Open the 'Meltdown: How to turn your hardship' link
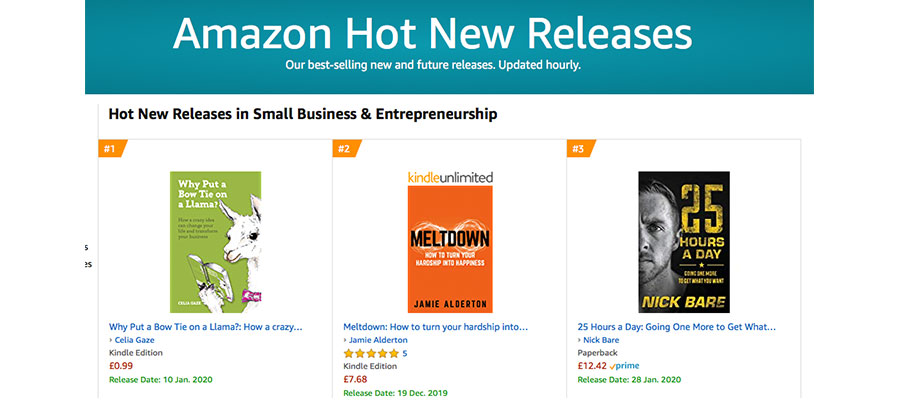The width and height of the screenshot is (900, 400). click(435, 326)
